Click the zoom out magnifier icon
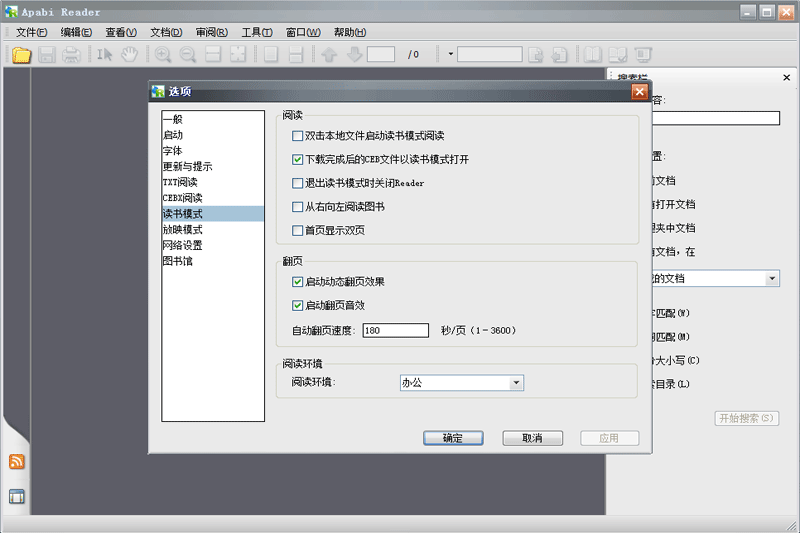 [x=188, y=55]
